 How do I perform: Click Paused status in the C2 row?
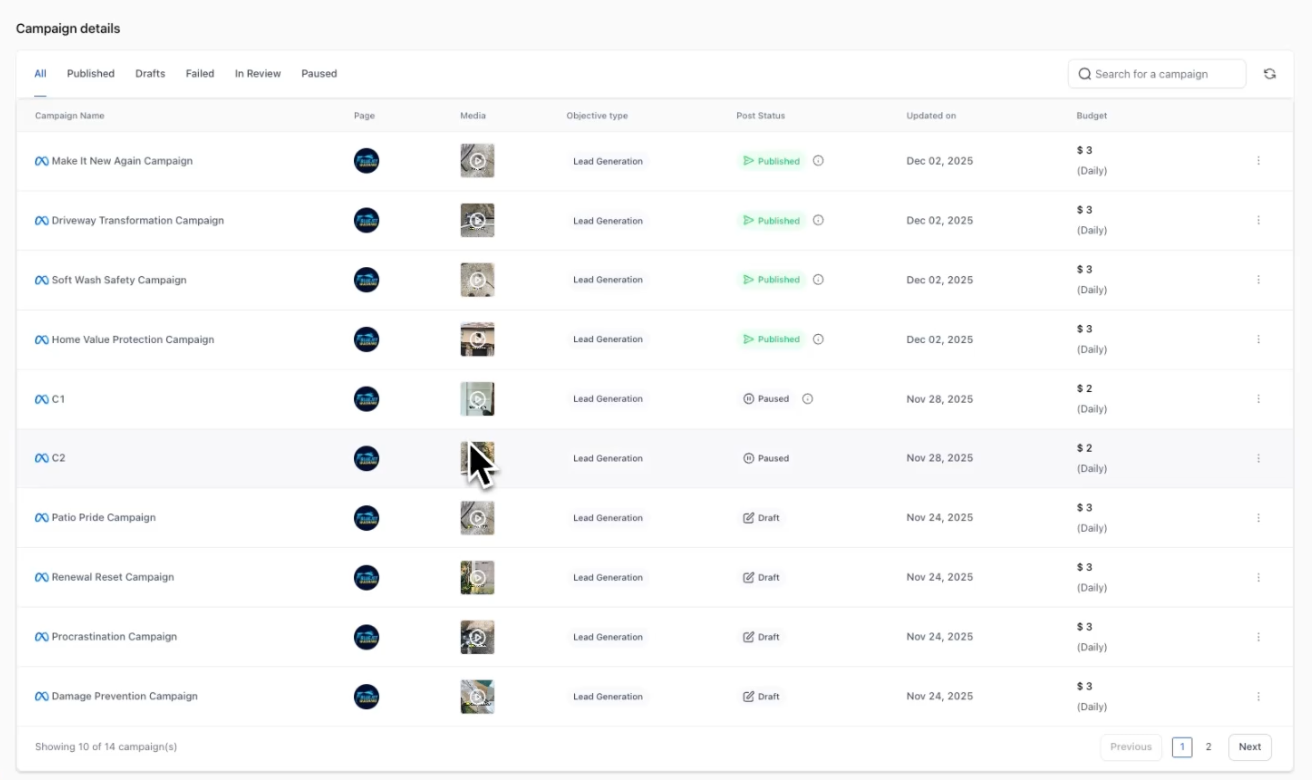point(766,458)
